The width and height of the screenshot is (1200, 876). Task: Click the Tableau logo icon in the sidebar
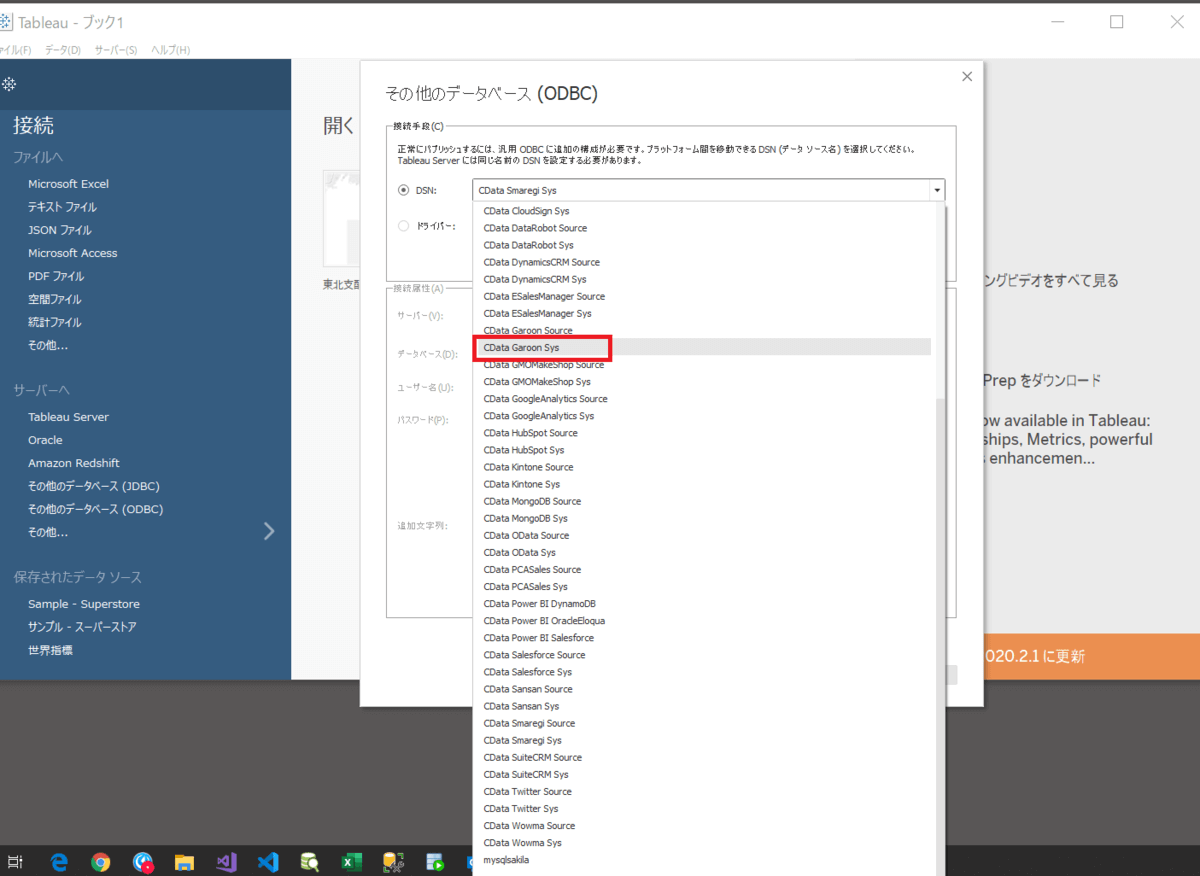pyautogui.click(x=9, y=84)
